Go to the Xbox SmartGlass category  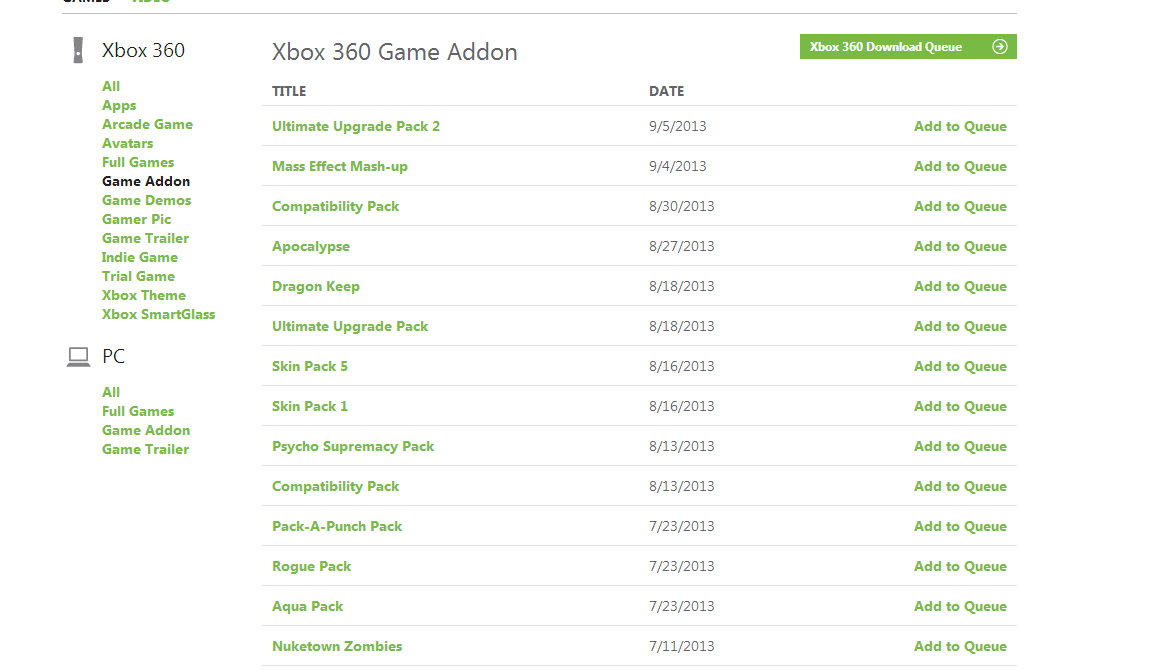(158, 314)
